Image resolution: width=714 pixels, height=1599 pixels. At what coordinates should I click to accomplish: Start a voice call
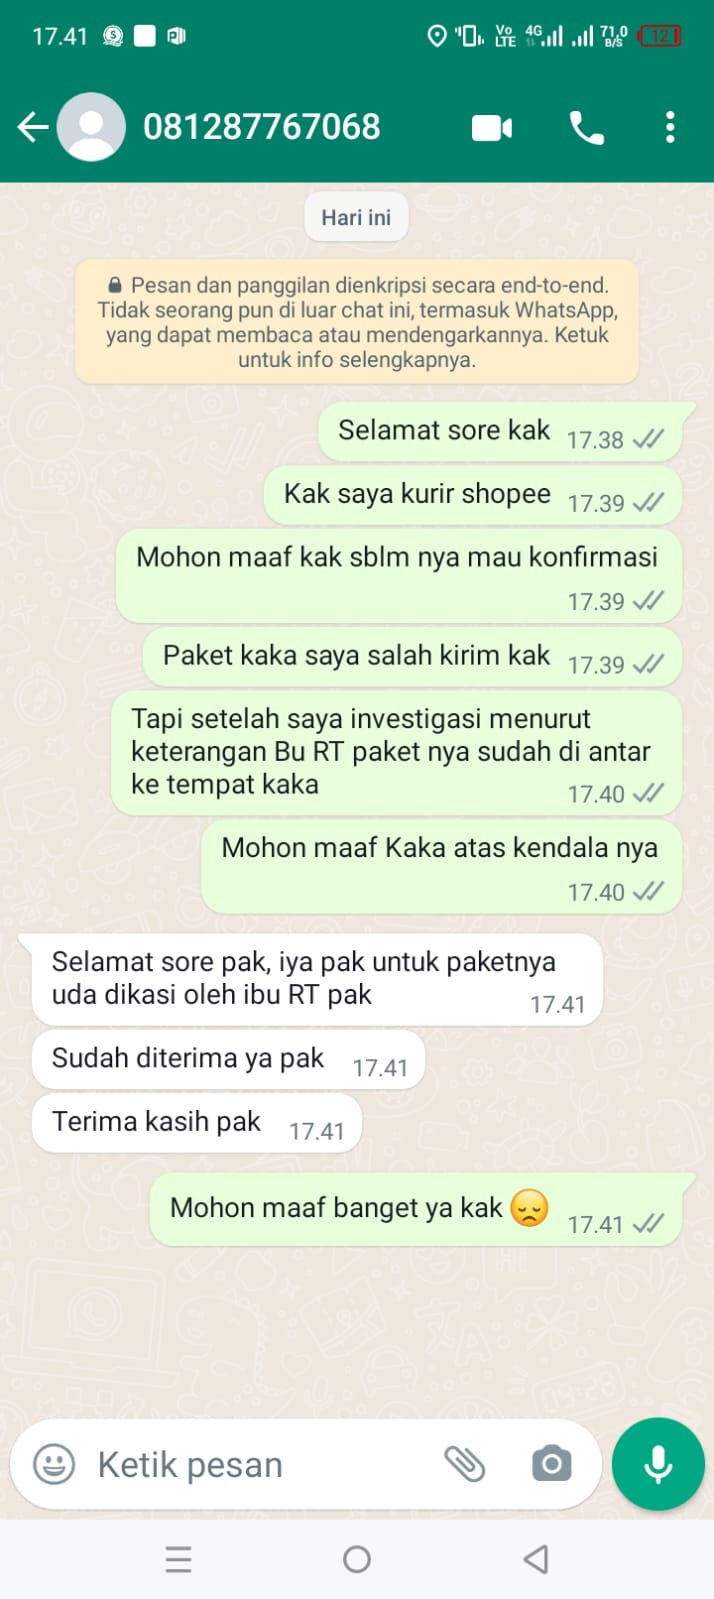587,128
